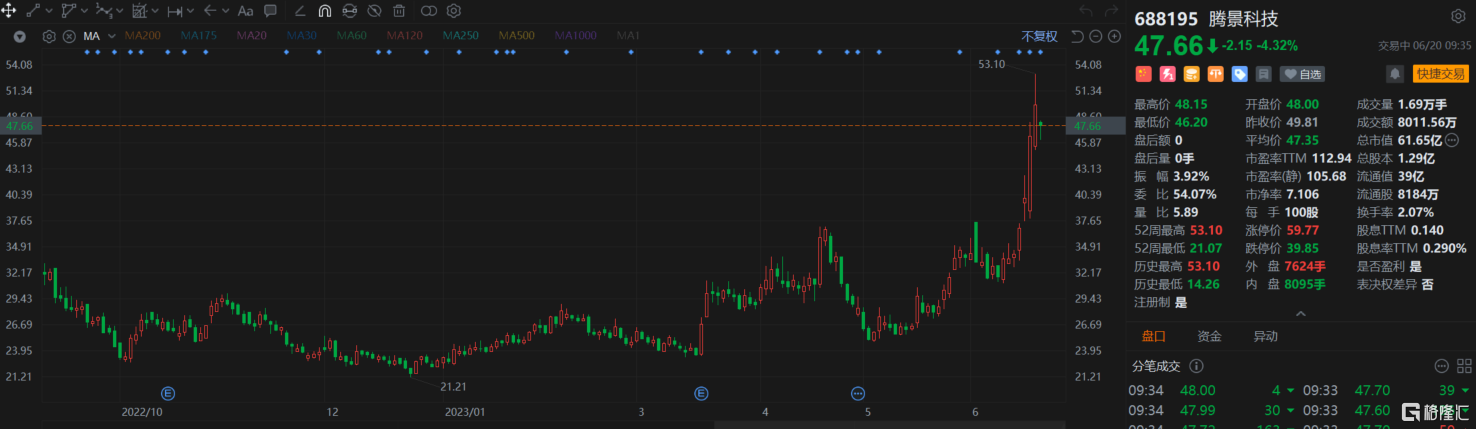Expand the polyline tool options arrow
1476x429 pixels.
click(x=84, y=11)
